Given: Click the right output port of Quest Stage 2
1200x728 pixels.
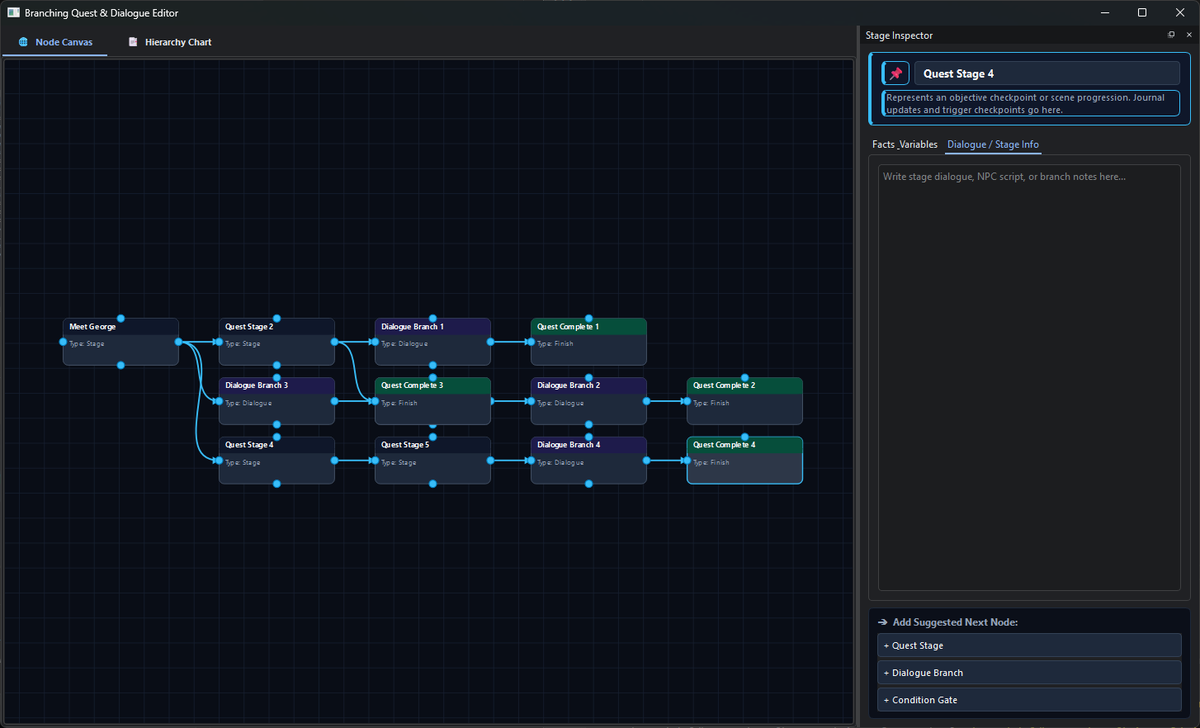Looking at the screenshot, I should (x=334, y=342).
